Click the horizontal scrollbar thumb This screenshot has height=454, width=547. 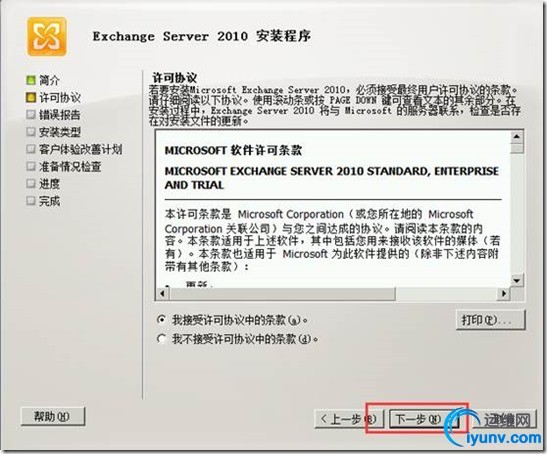tap(283, 294)
